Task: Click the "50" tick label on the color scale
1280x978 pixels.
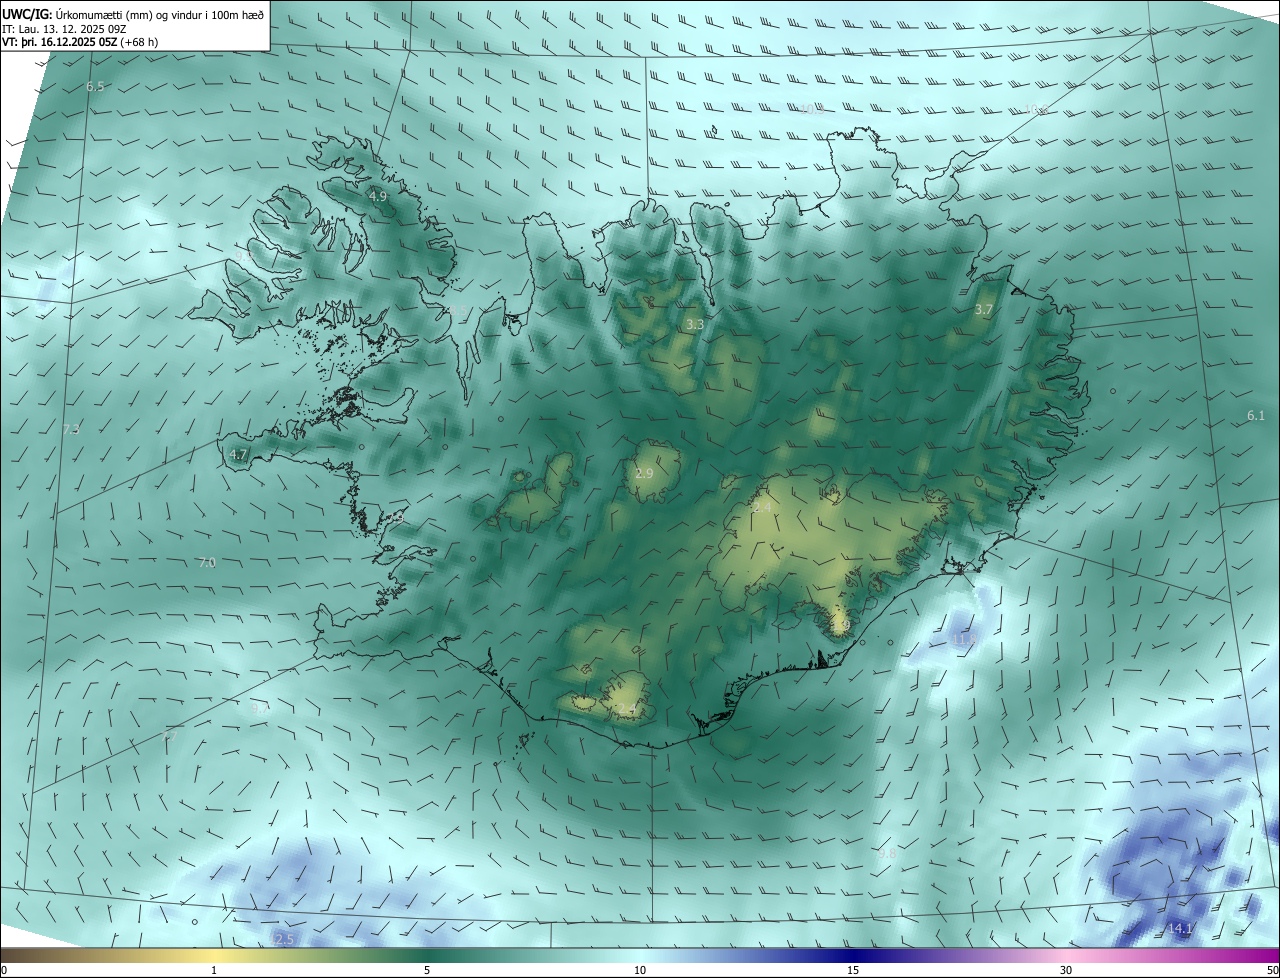Action: coord(1272,970)
